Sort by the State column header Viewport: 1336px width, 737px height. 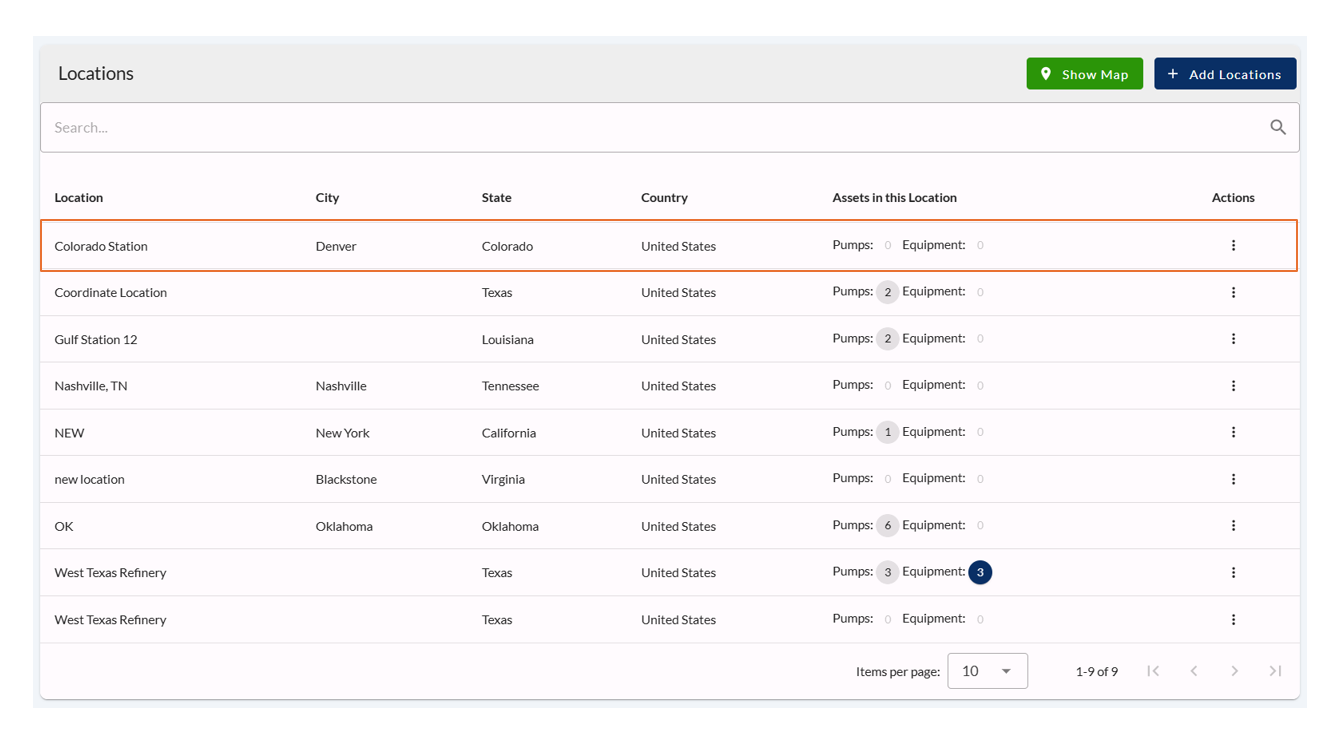pos(496,198)
